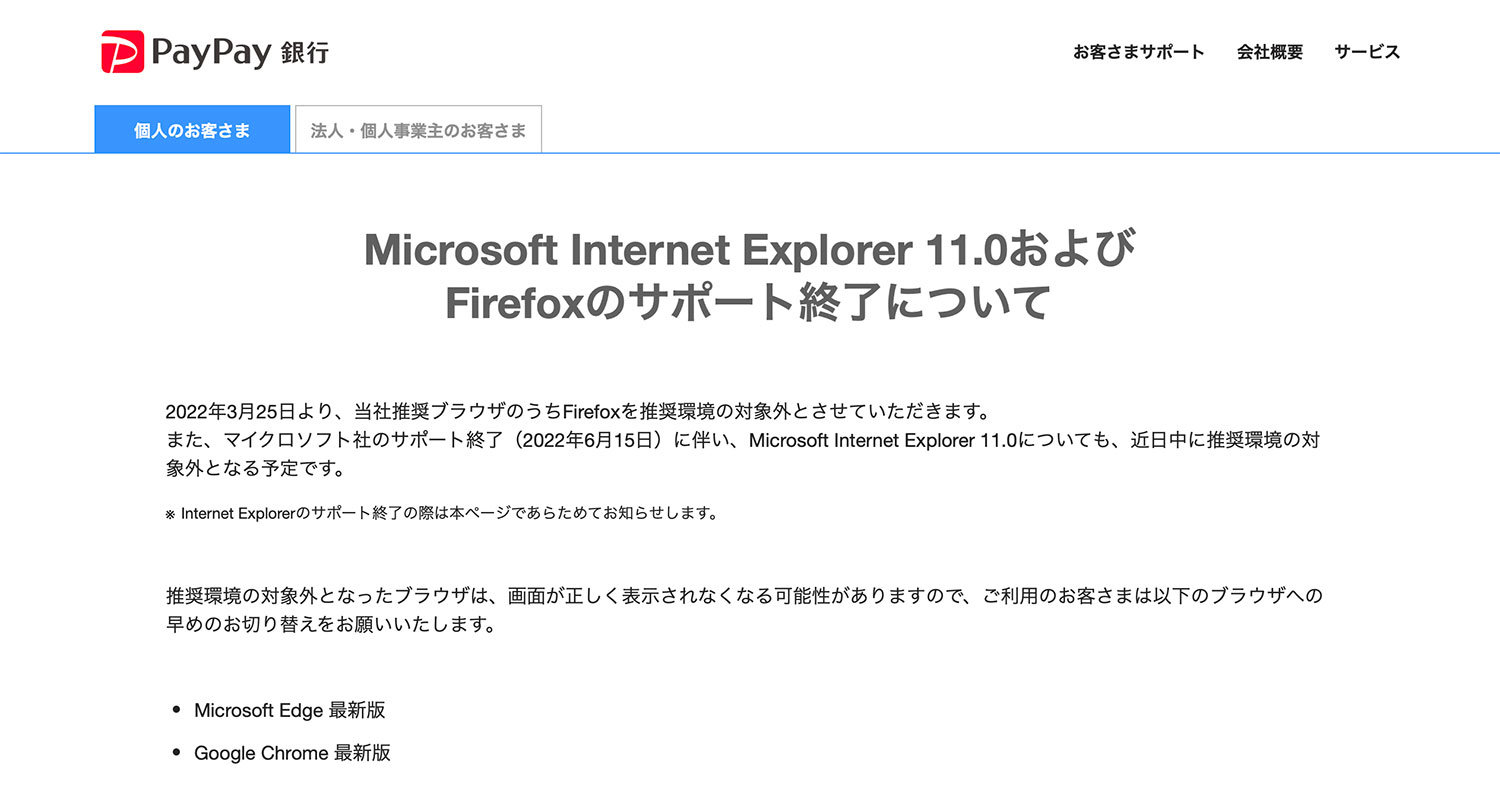1500x800 pixels.
Task: Click the line 早めのお切り替えをお願いいたします
Action: 330,626
